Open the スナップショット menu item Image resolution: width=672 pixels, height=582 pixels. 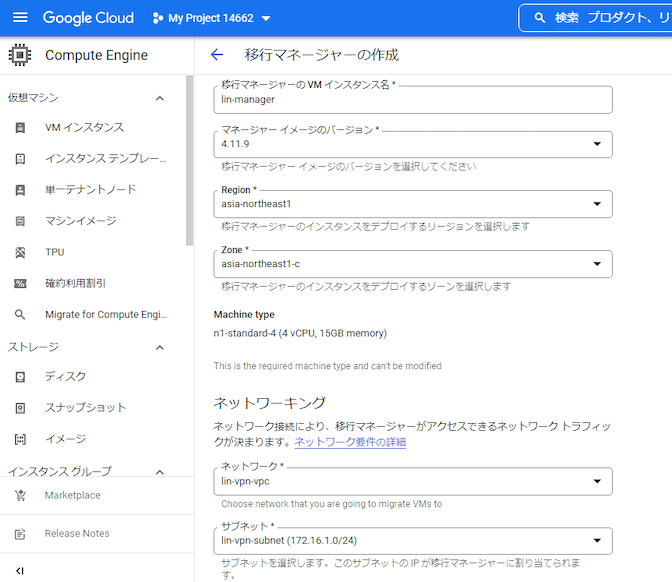coord(85,408)
